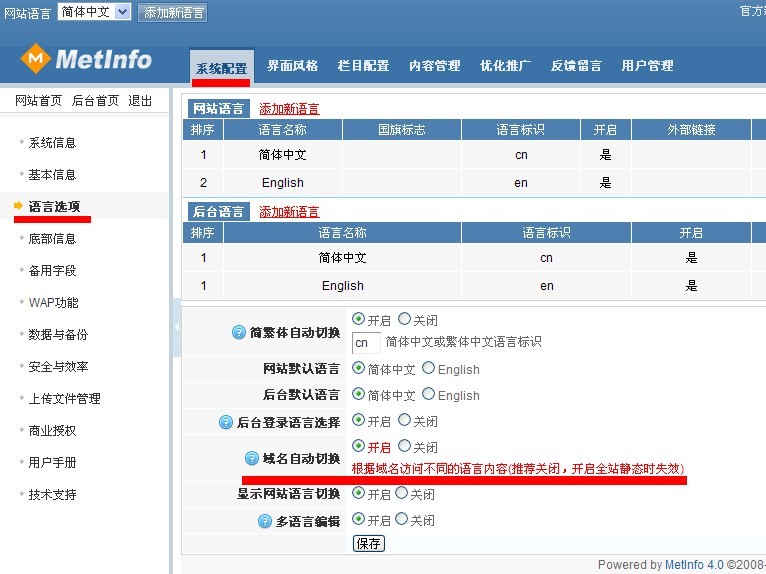Disable 简繁体自动切换 with 关闭 radio
Screen dimensions: 766x574
404,319
